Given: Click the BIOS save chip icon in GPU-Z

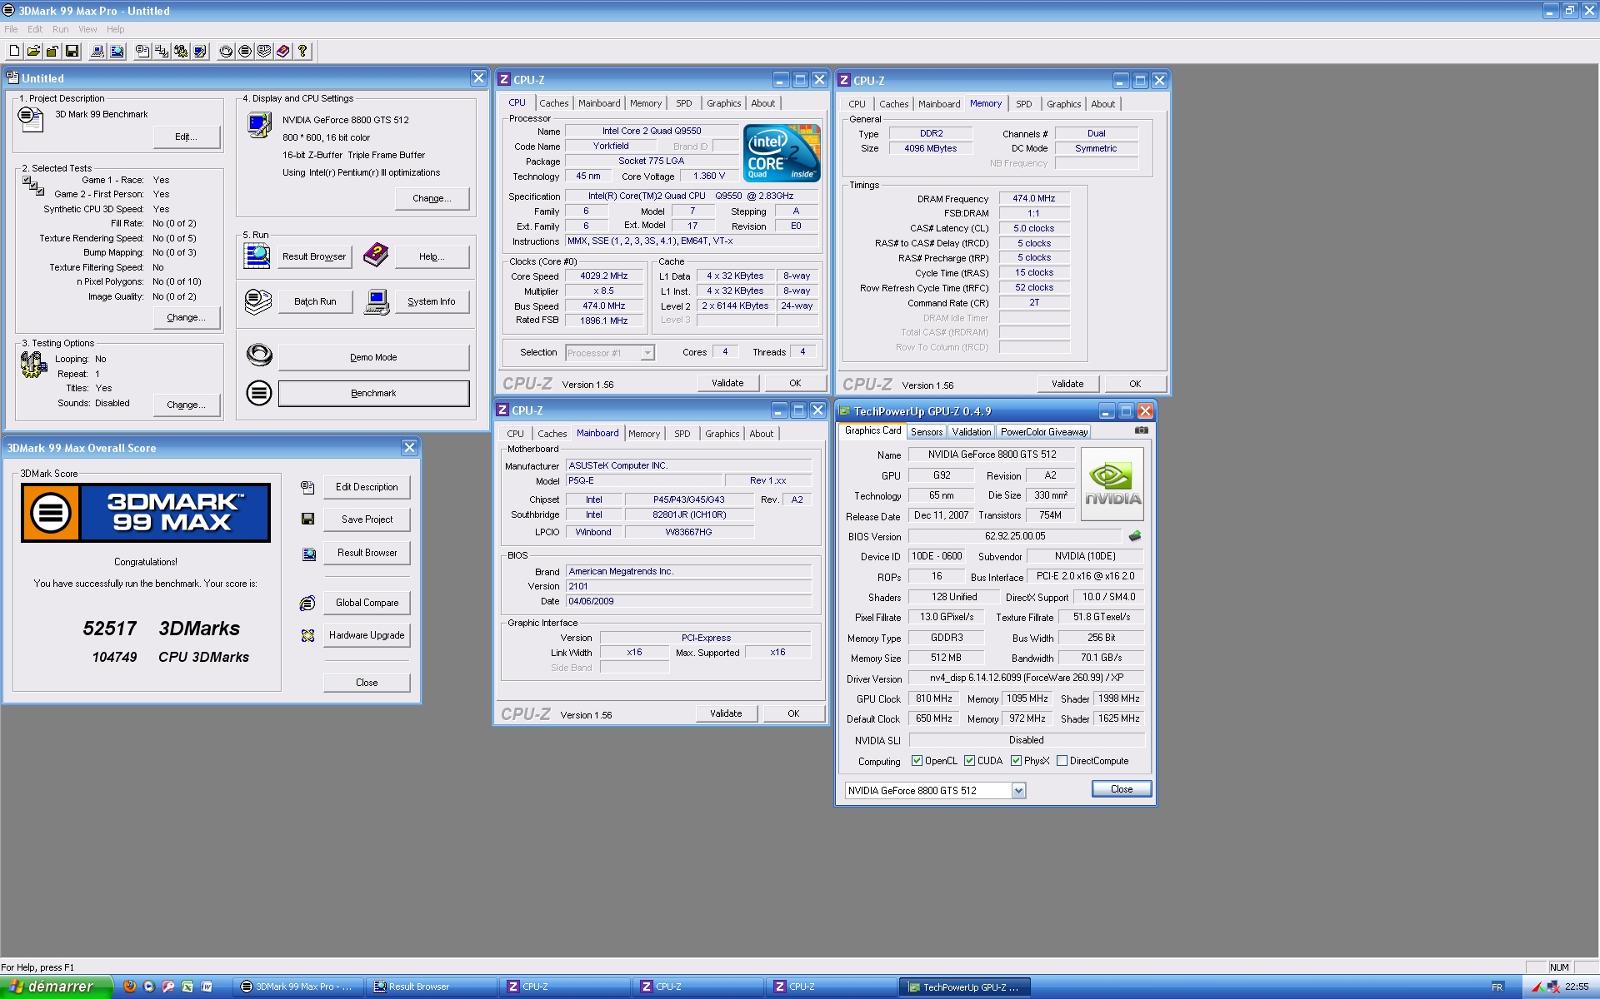Looking at the screenshot, I should [1134, 536].
